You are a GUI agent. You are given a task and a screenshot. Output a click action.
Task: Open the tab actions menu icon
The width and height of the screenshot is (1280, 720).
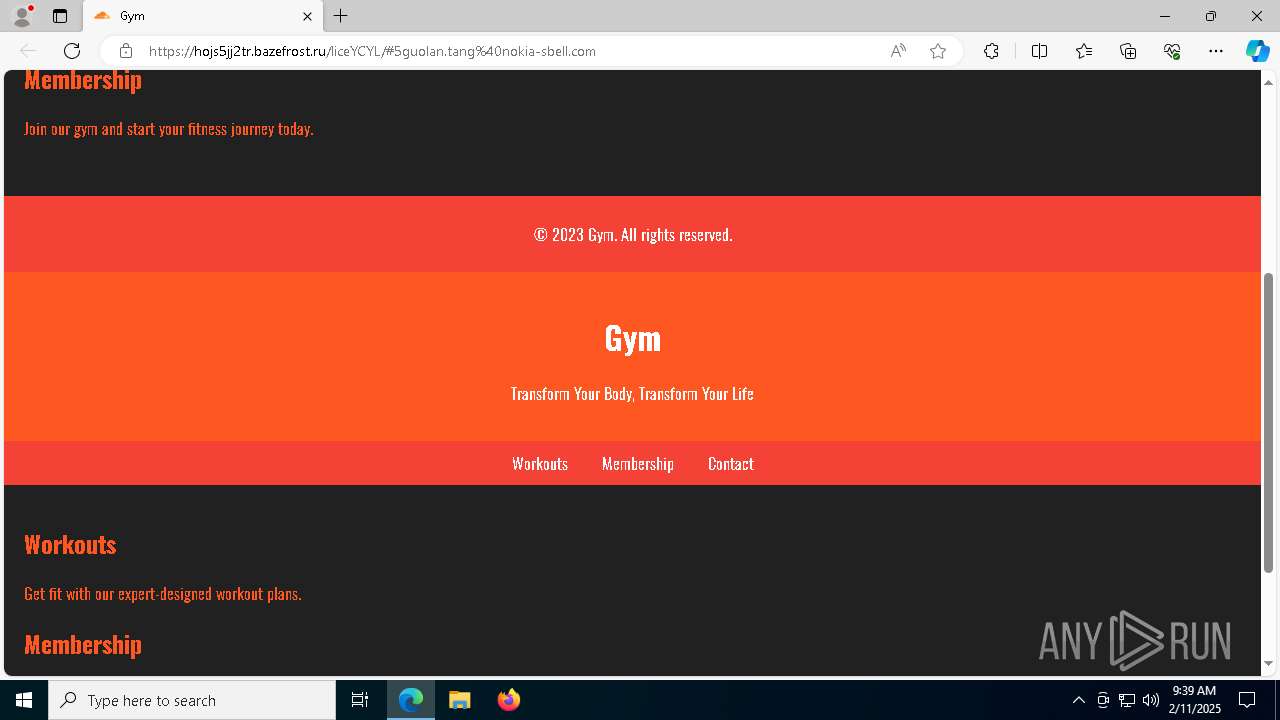point(60,16)
